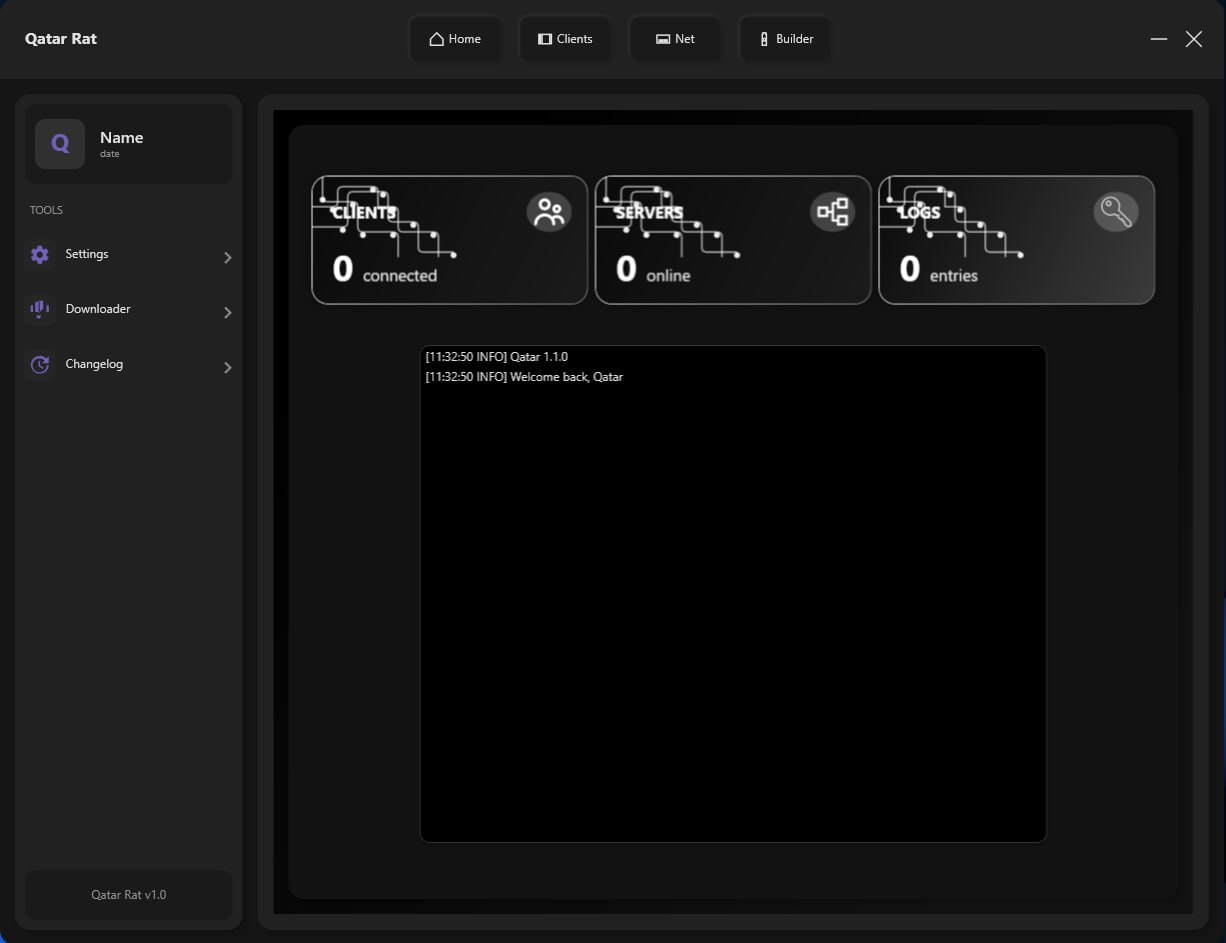Click the house icon inside the Home button
The width and height of the screenshot is (1226, 943).
click(434, 38)
